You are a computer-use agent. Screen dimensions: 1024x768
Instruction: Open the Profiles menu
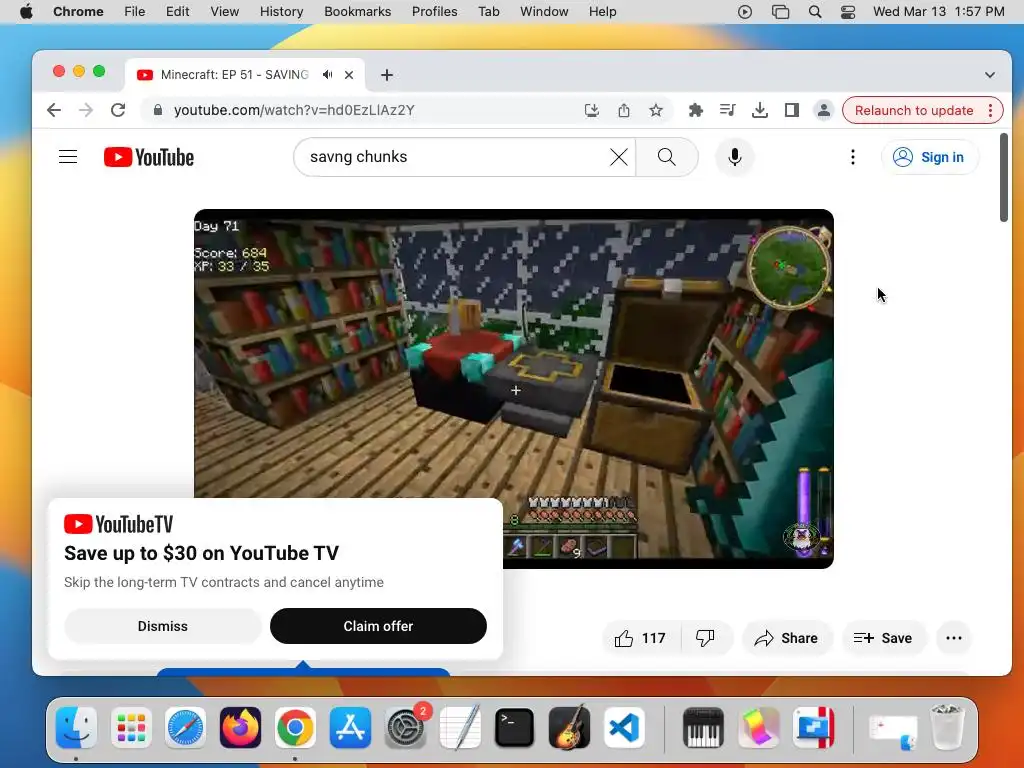[x=434, y=12]
